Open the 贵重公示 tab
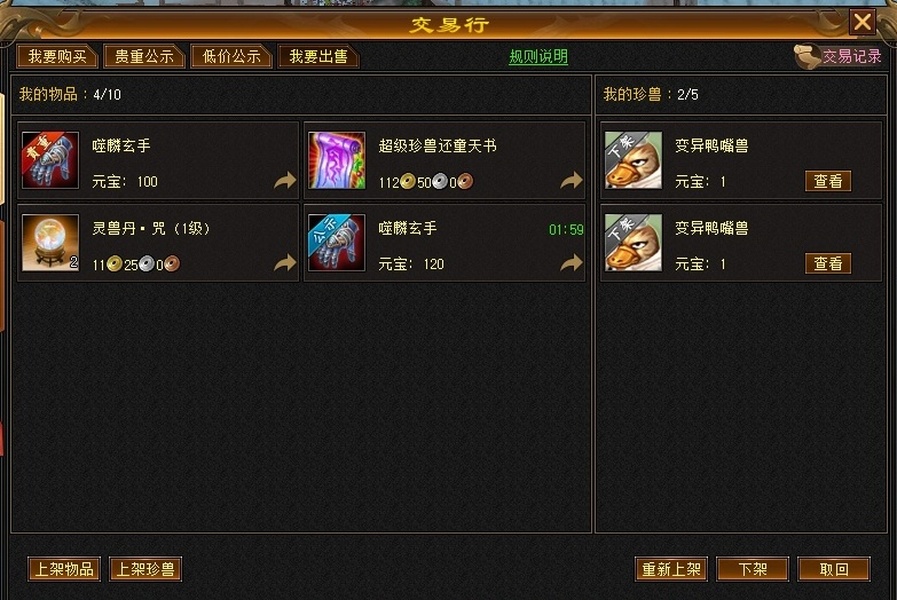The height and width of the screenshot is (600, 897). 144,57
